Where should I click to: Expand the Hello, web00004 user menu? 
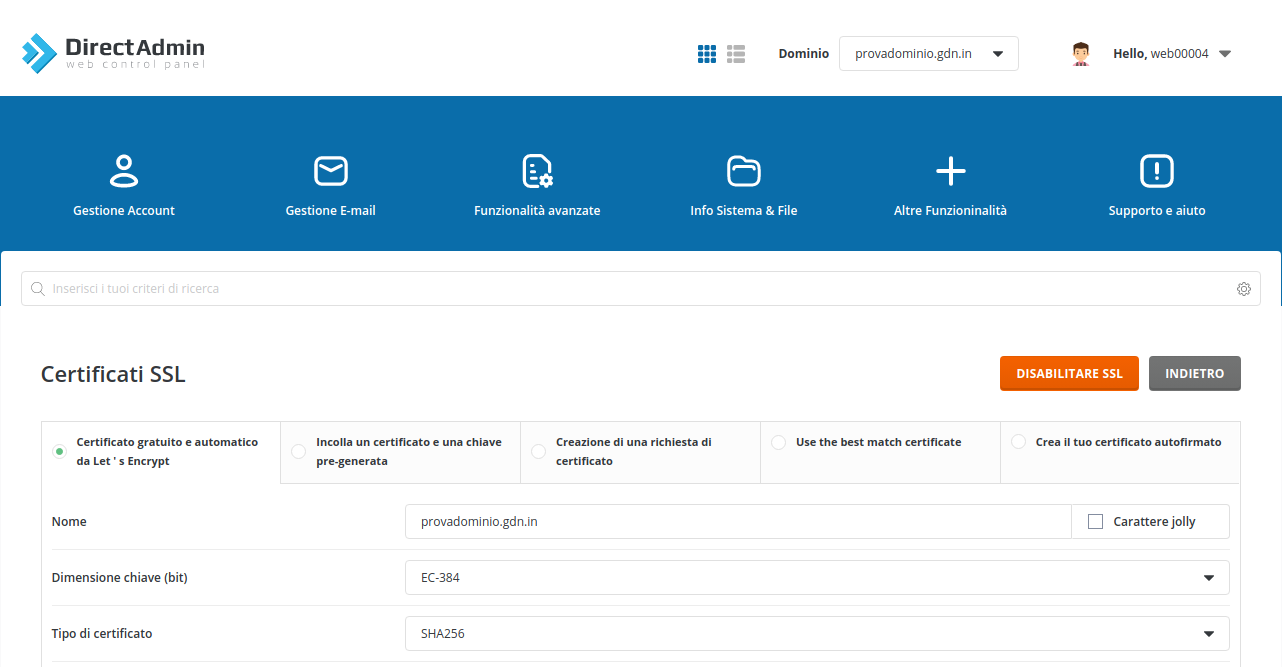[x=1172, y=54]
